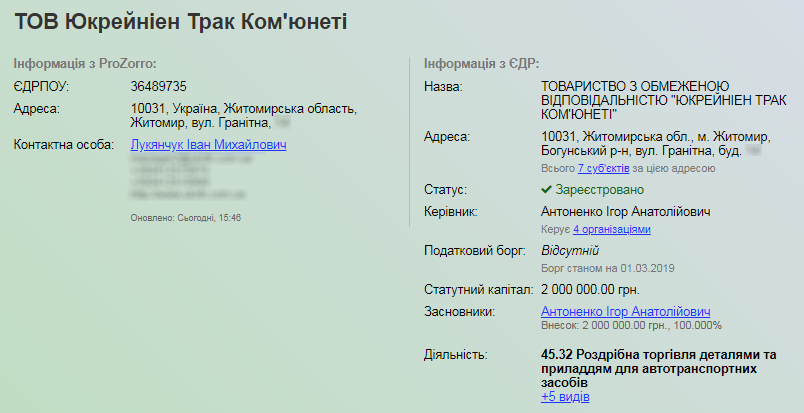Open the "4 організаціями" link under Керівник

point(611,230)
